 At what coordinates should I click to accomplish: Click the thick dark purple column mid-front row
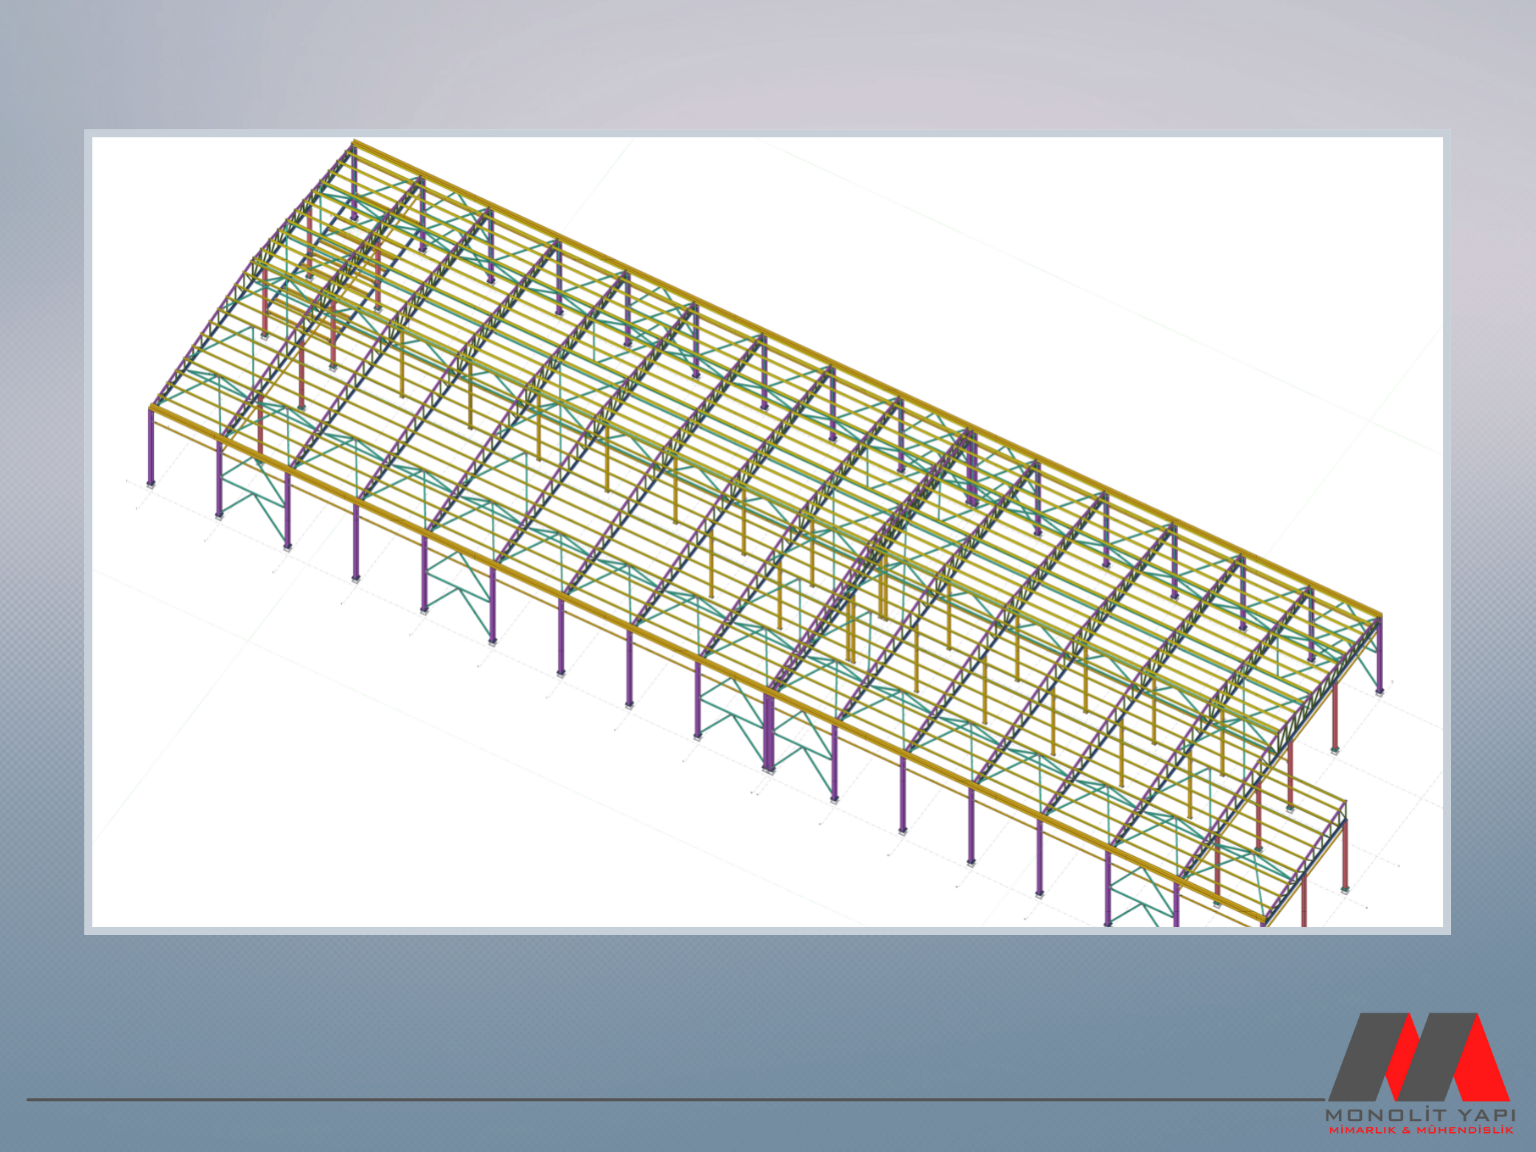coord(768,730)
